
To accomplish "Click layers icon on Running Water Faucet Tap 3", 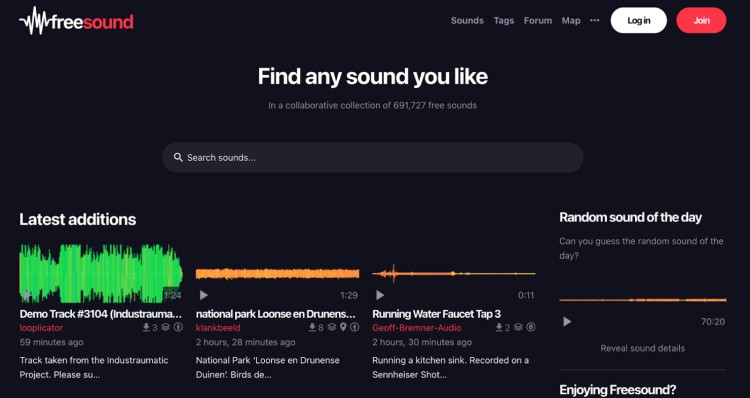I will (x=518, y=328).
